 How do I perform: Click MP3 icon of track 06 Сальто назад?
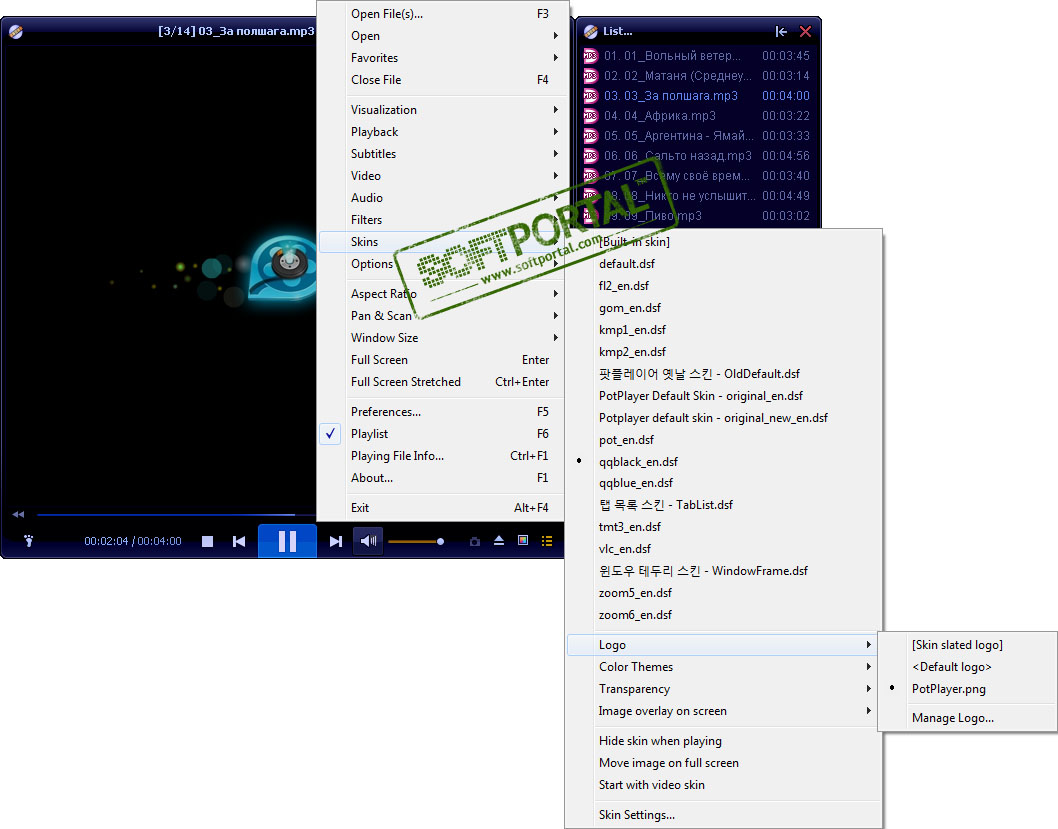point(590,156)
